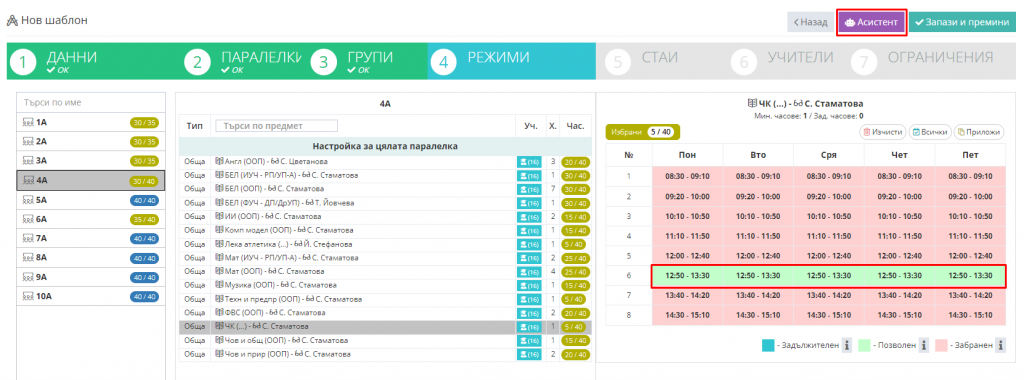Click Запази и премини button

962,22
